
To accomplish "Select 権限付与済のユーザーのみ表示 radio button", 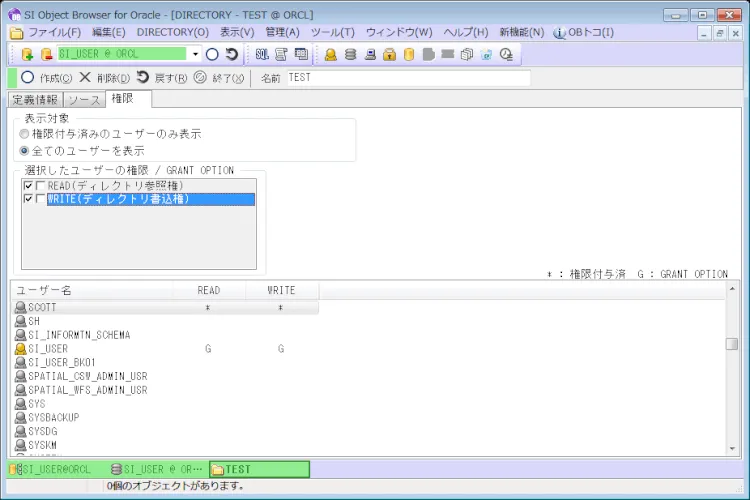I will pyautogui.click(x=25, y=133).
